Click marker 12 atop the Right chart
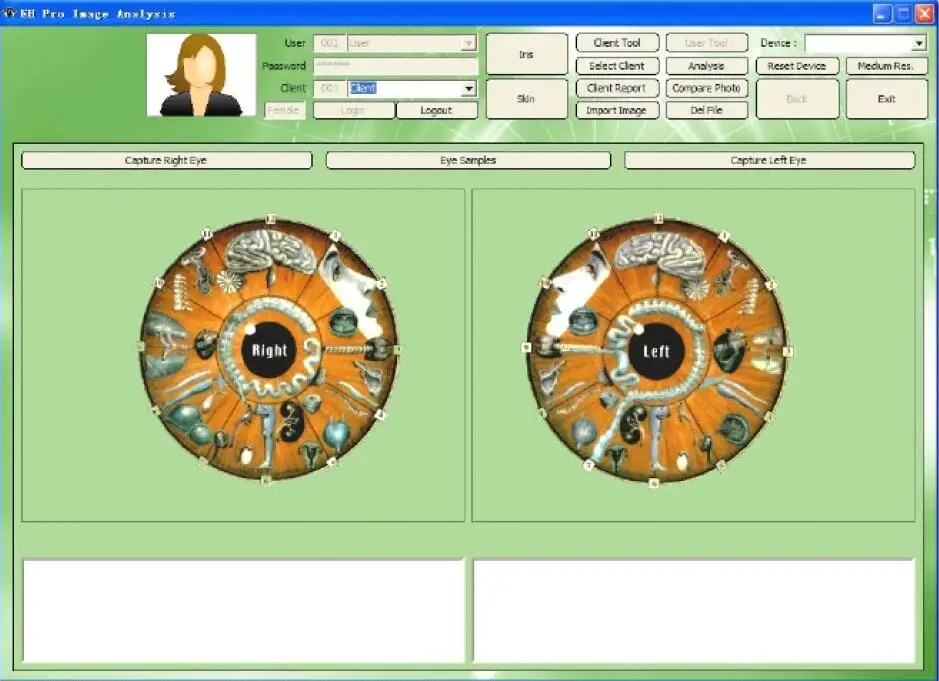This screenshot has height=681, width=939. coord(271,219)
